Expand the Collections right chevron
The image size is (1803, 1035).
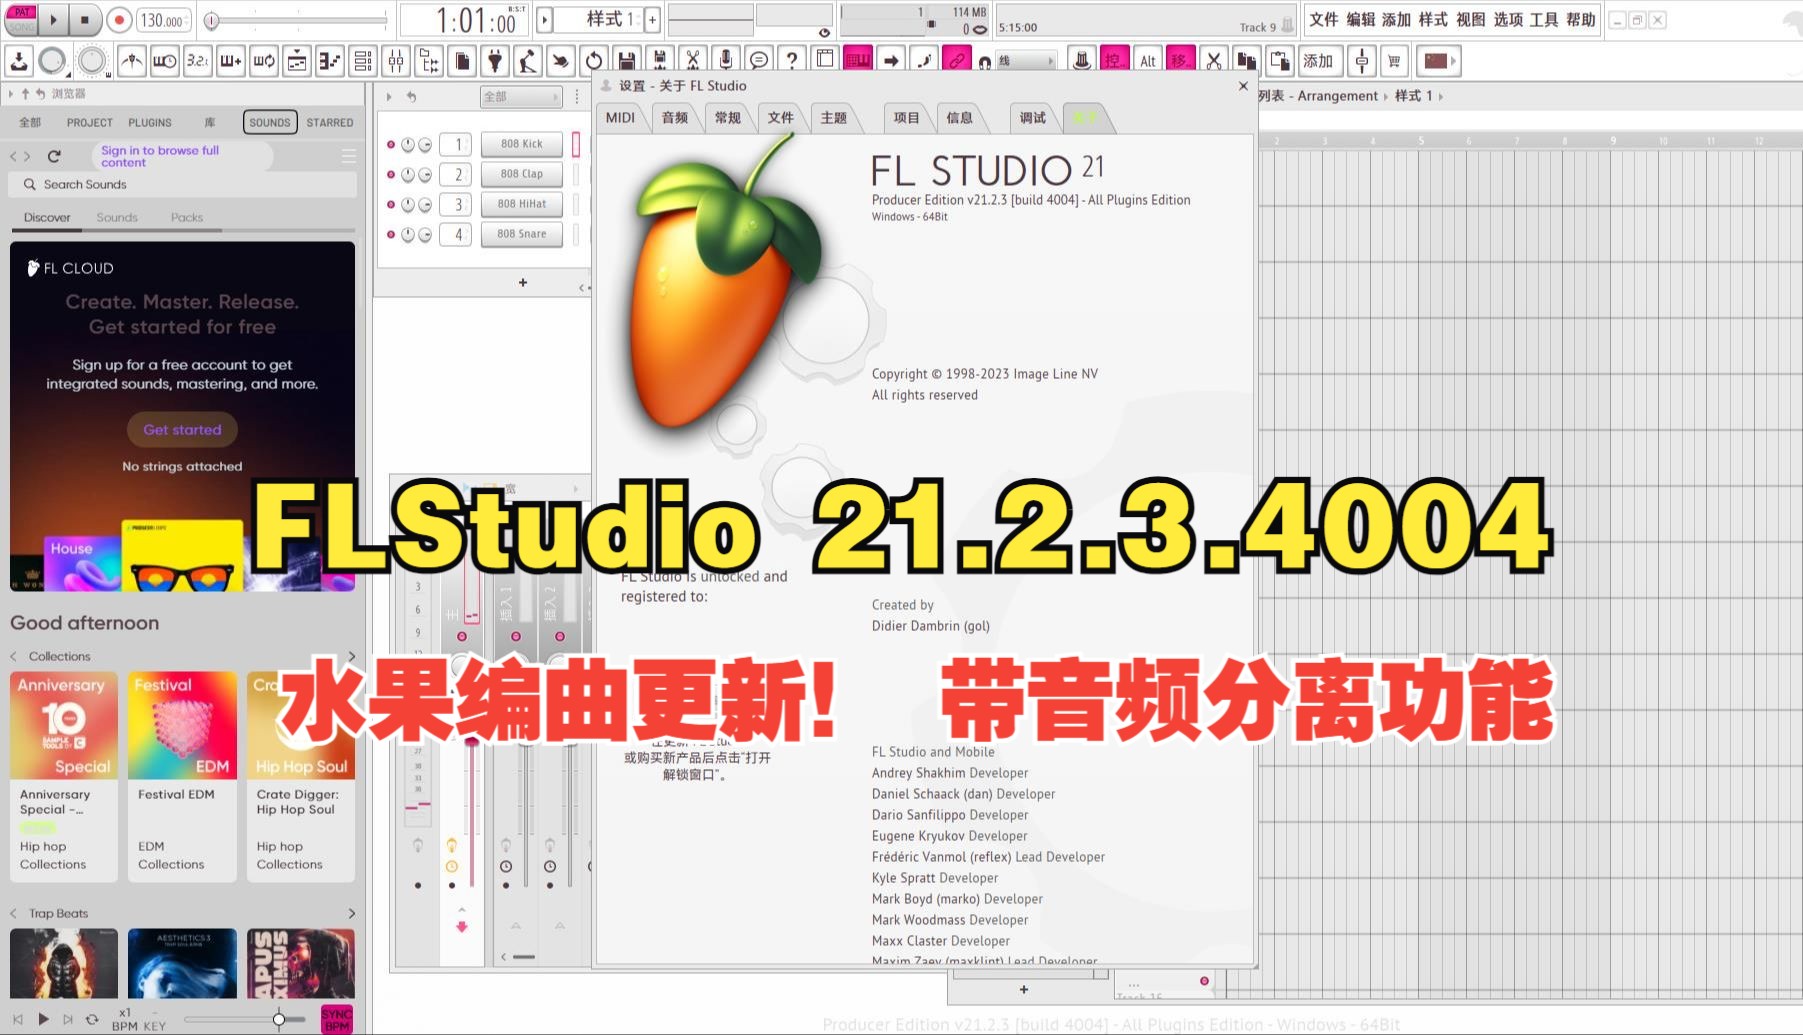pyautogui.click(x=351, y=656)
